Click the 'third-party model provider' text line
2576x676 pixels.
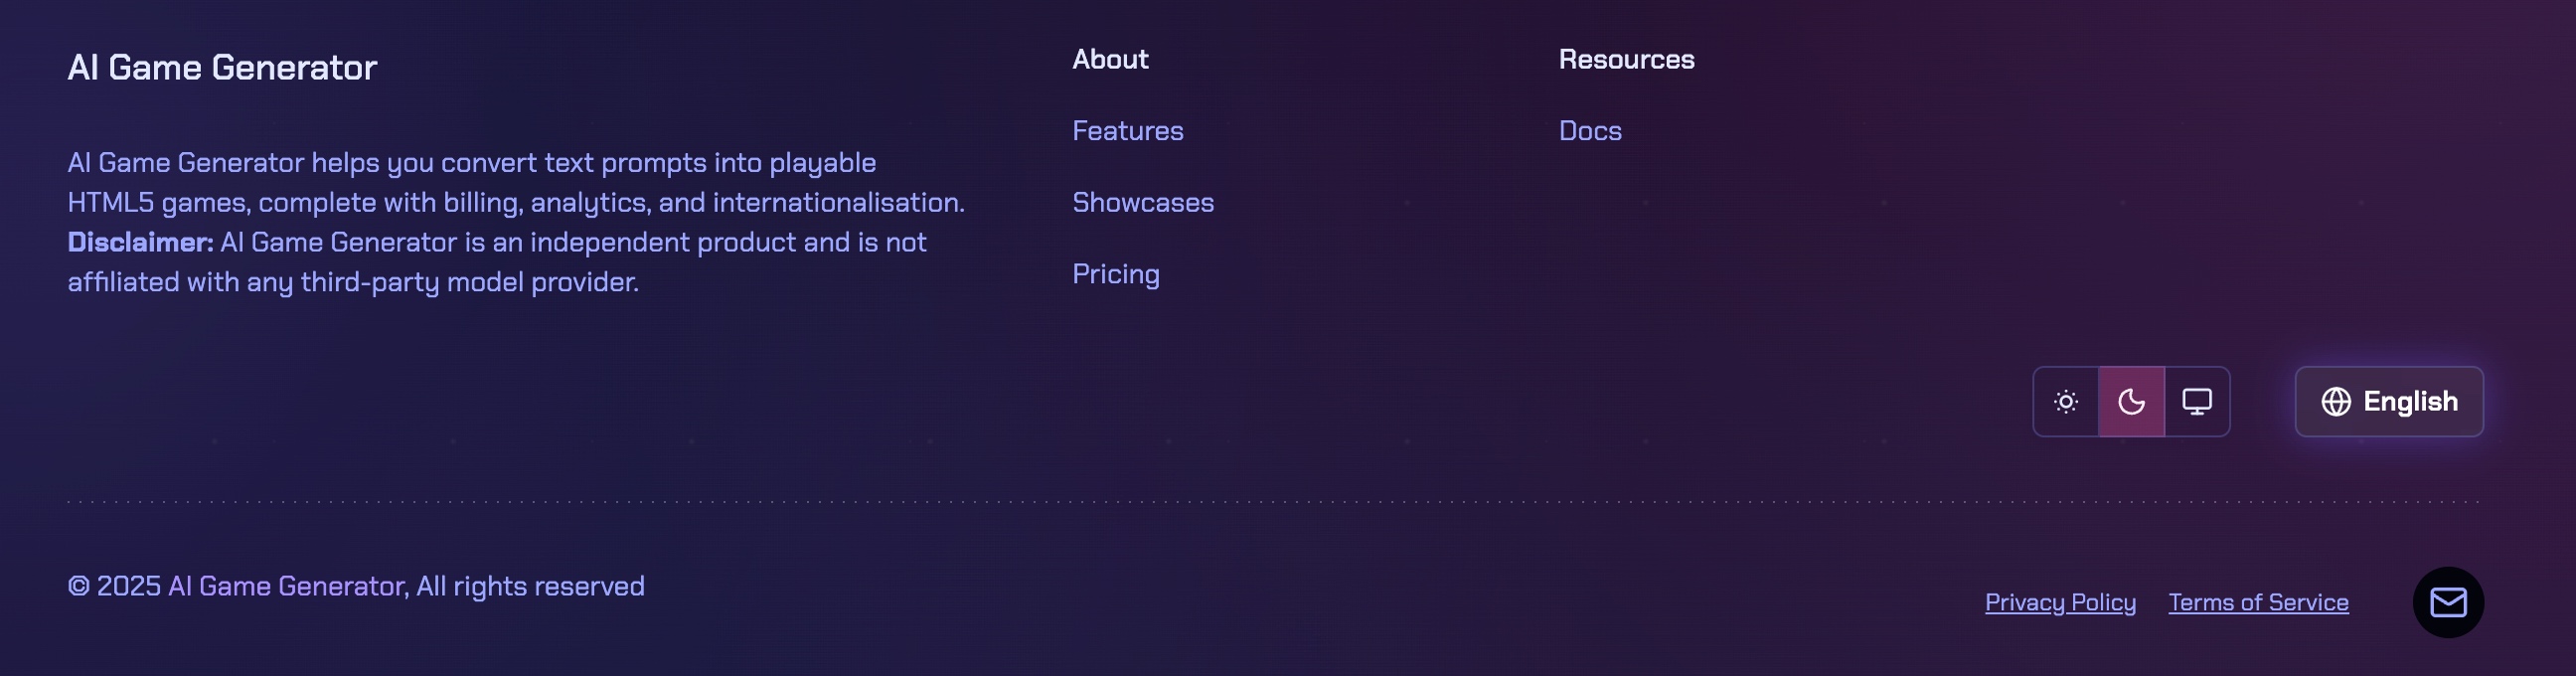pyautogui.click(x=353, y=282)
